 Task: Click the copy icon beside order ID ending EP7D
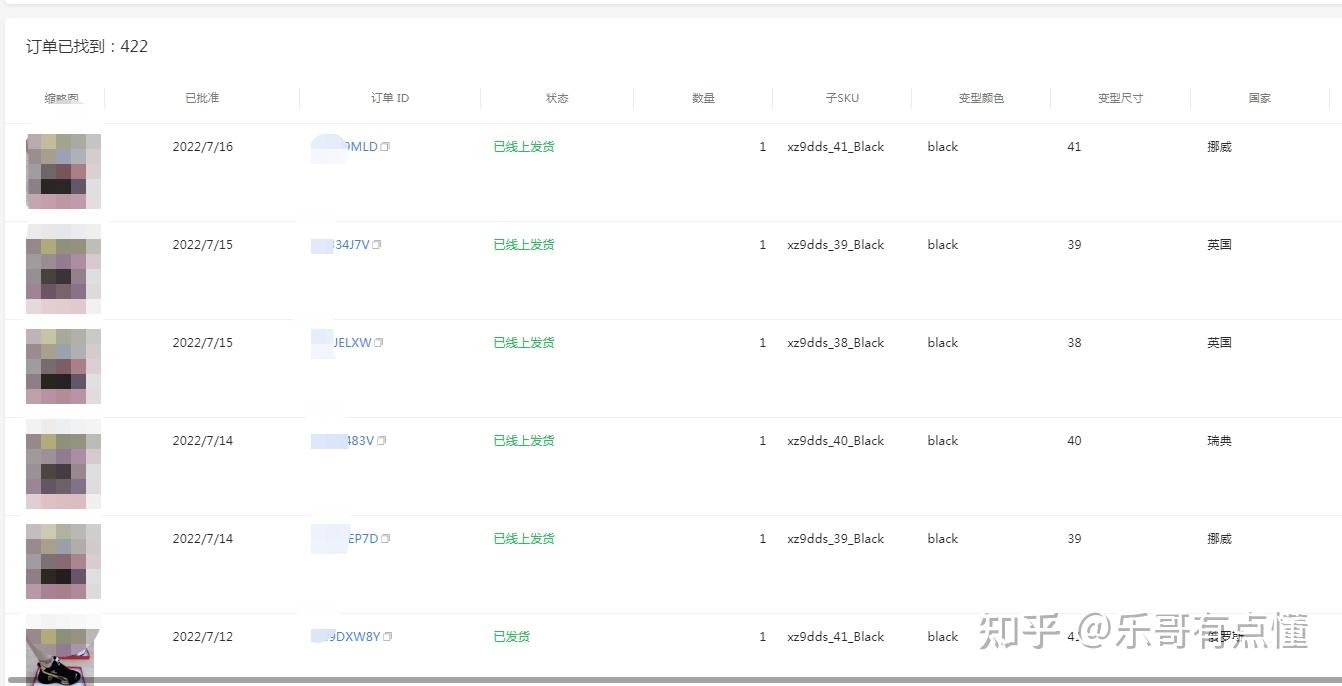pos(386,538)
